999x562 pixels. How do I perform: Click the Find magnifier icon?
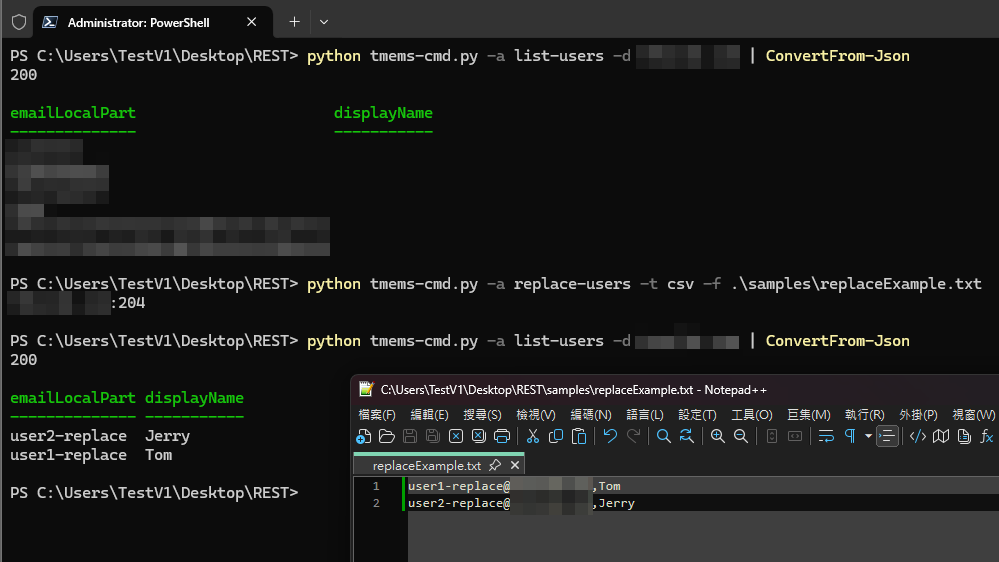[x=663, y=436]
